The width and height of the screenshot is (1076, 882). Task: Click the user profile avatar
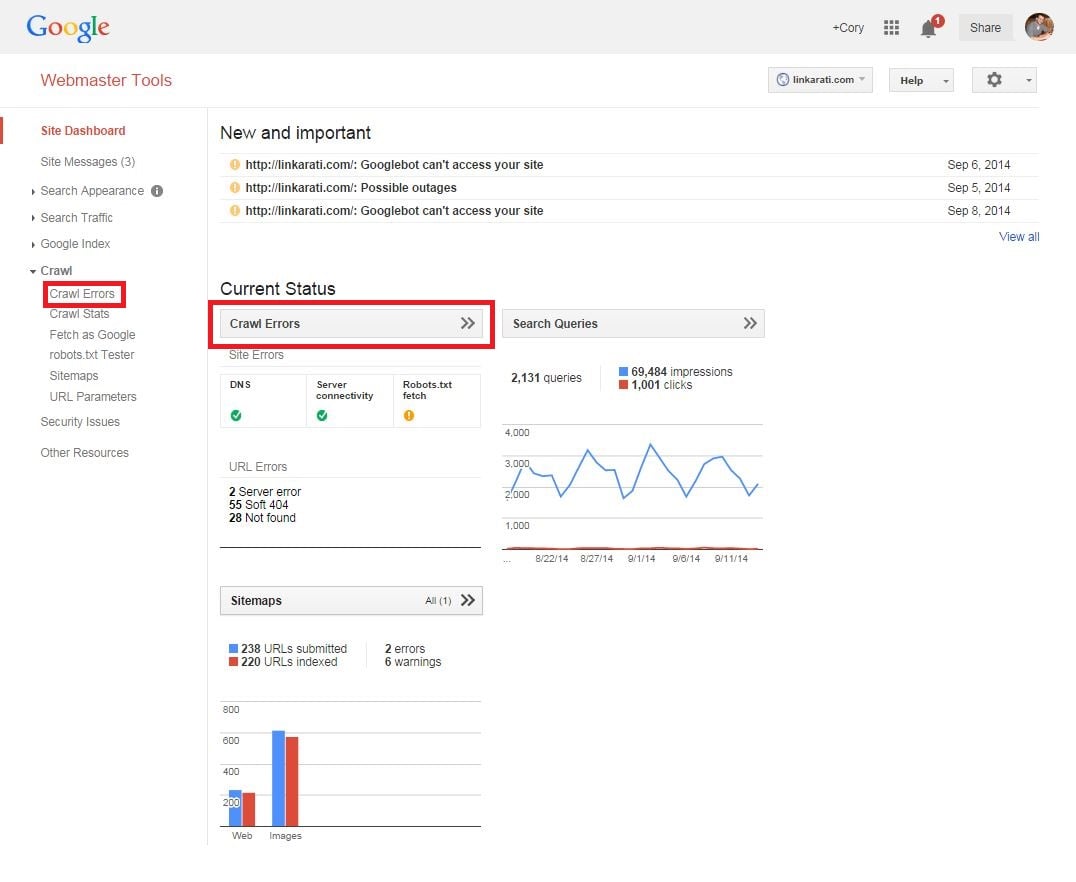pyautogui.click(x=1039, y=27)
